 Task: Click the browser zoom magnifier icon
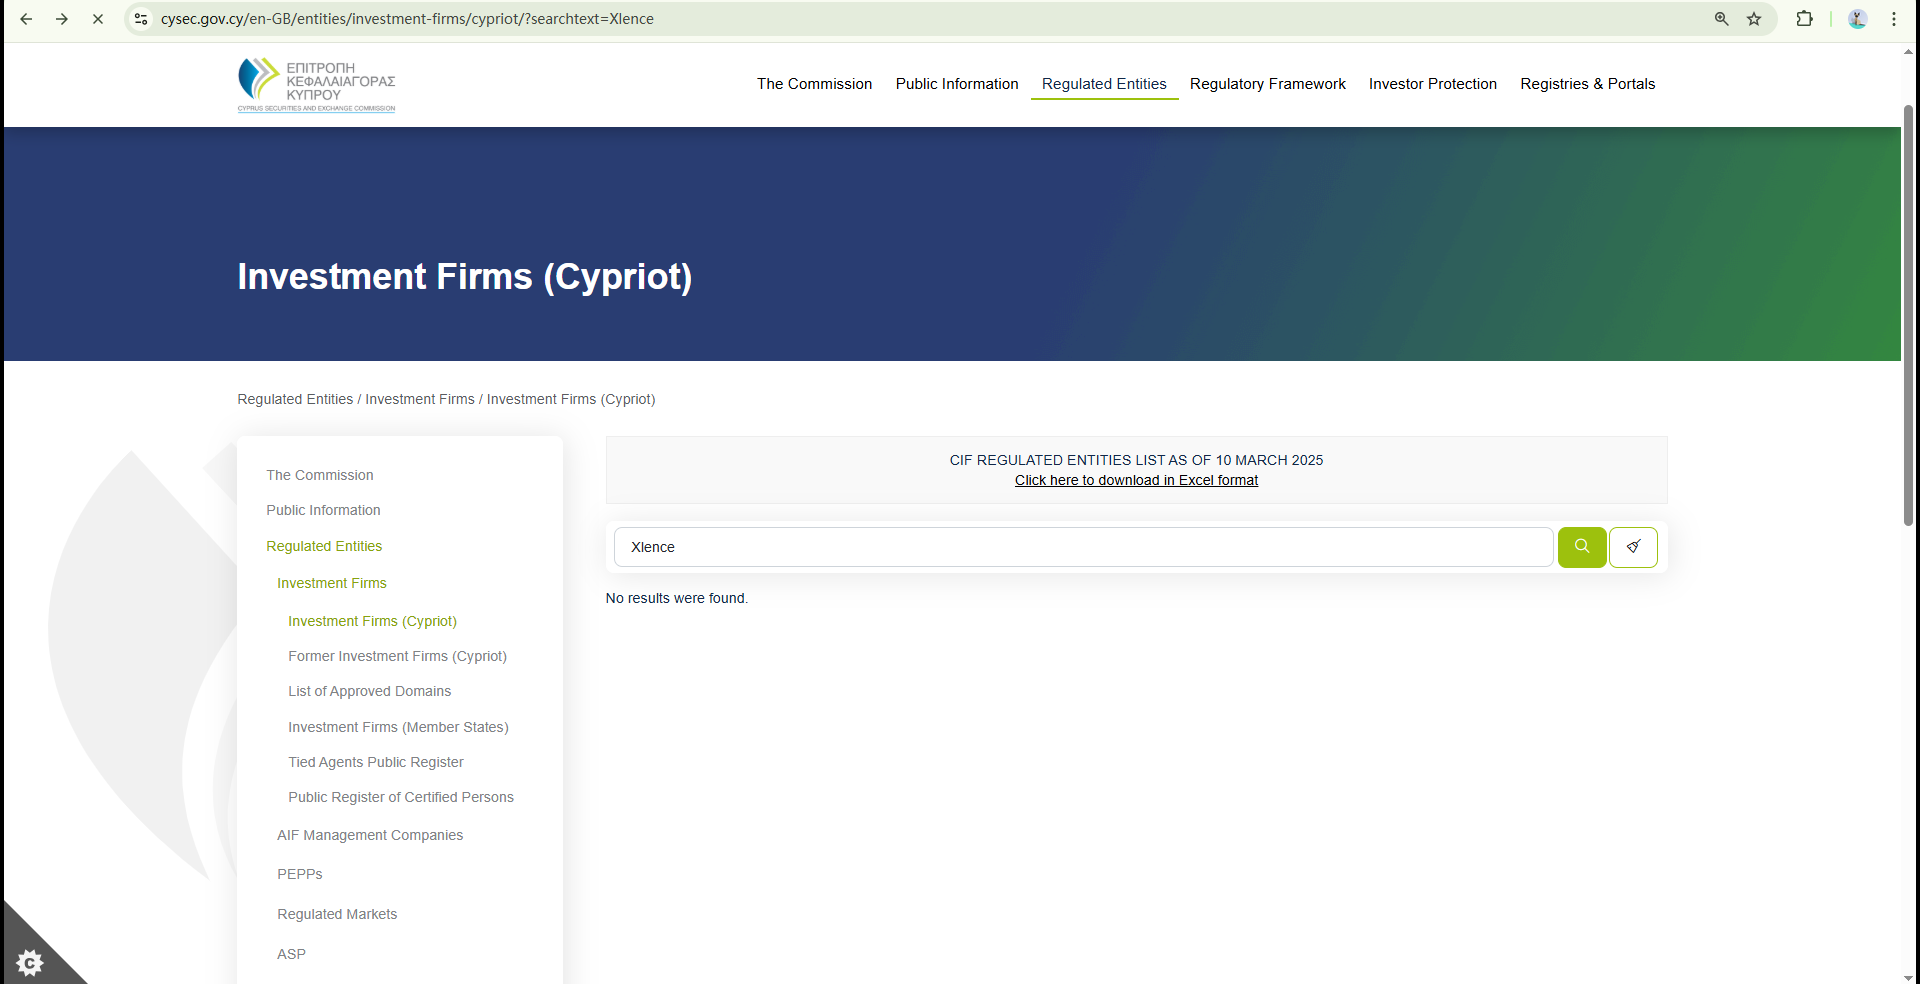[1721, 19]
